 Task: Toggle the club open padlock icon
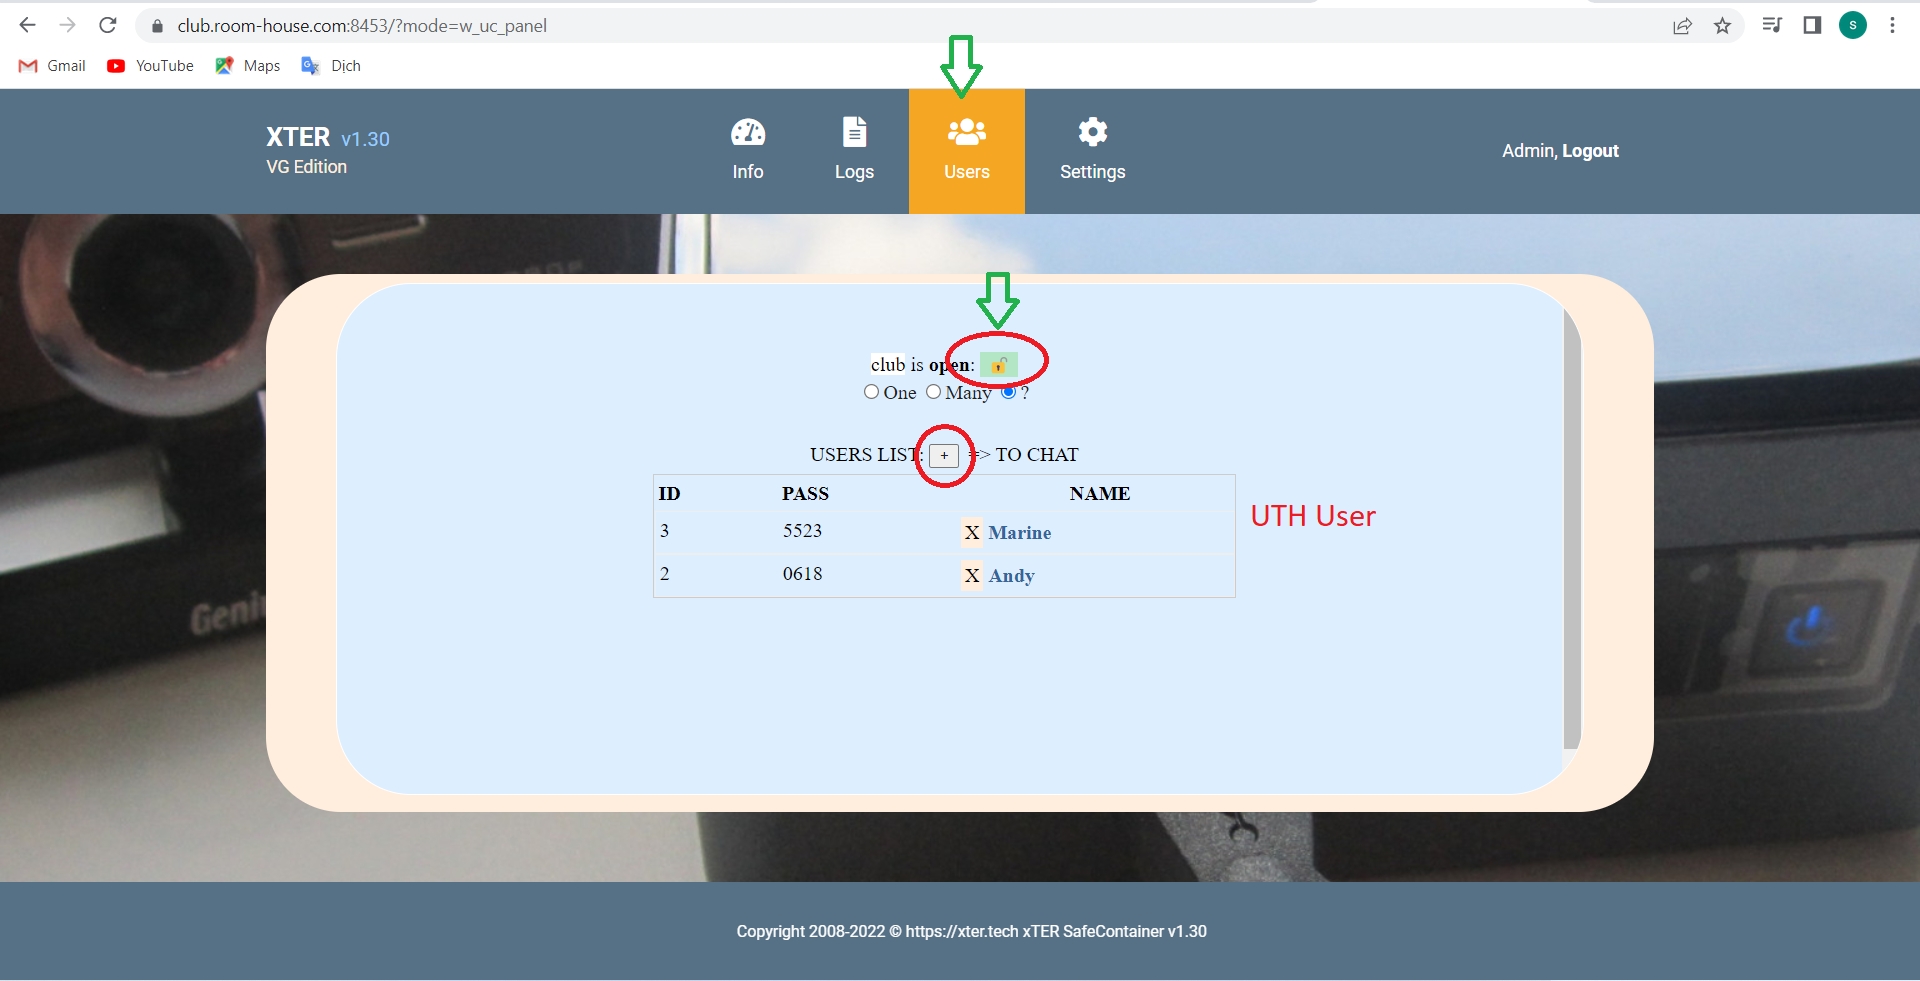pos(998,365)
